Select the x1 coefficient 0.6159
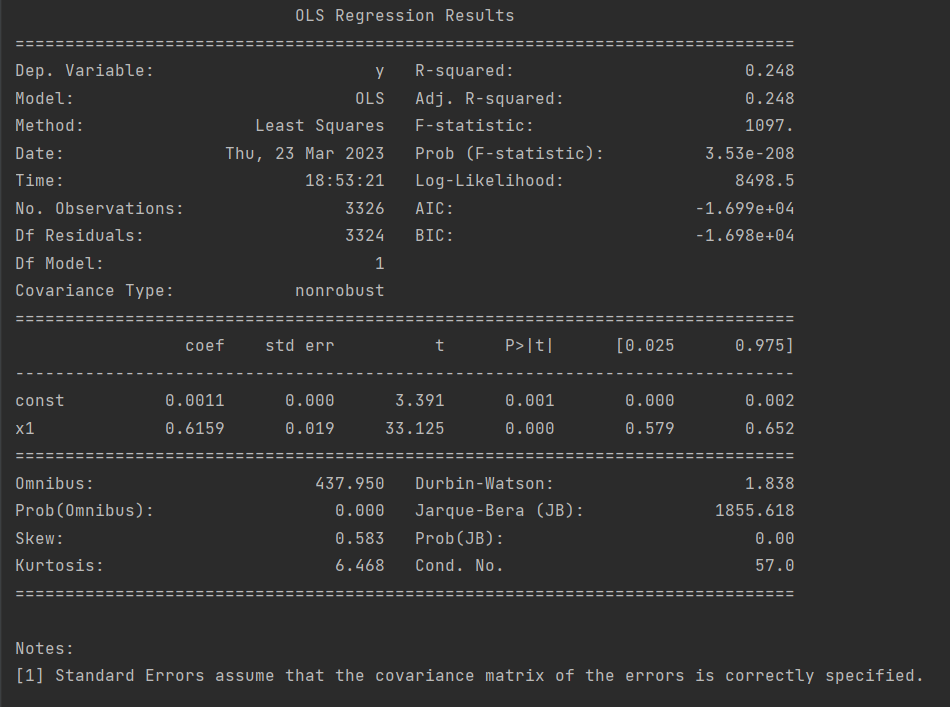950x707 pixels. pyautogui.click(x=194, y=429)
